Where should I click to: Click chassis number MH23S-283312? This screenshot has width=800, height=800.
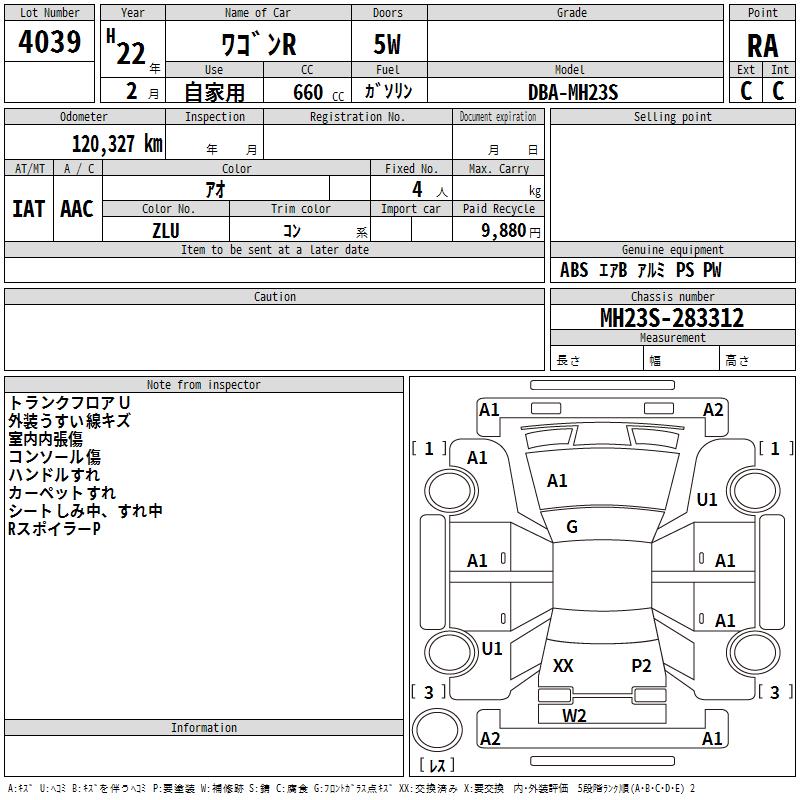[672, 318]
